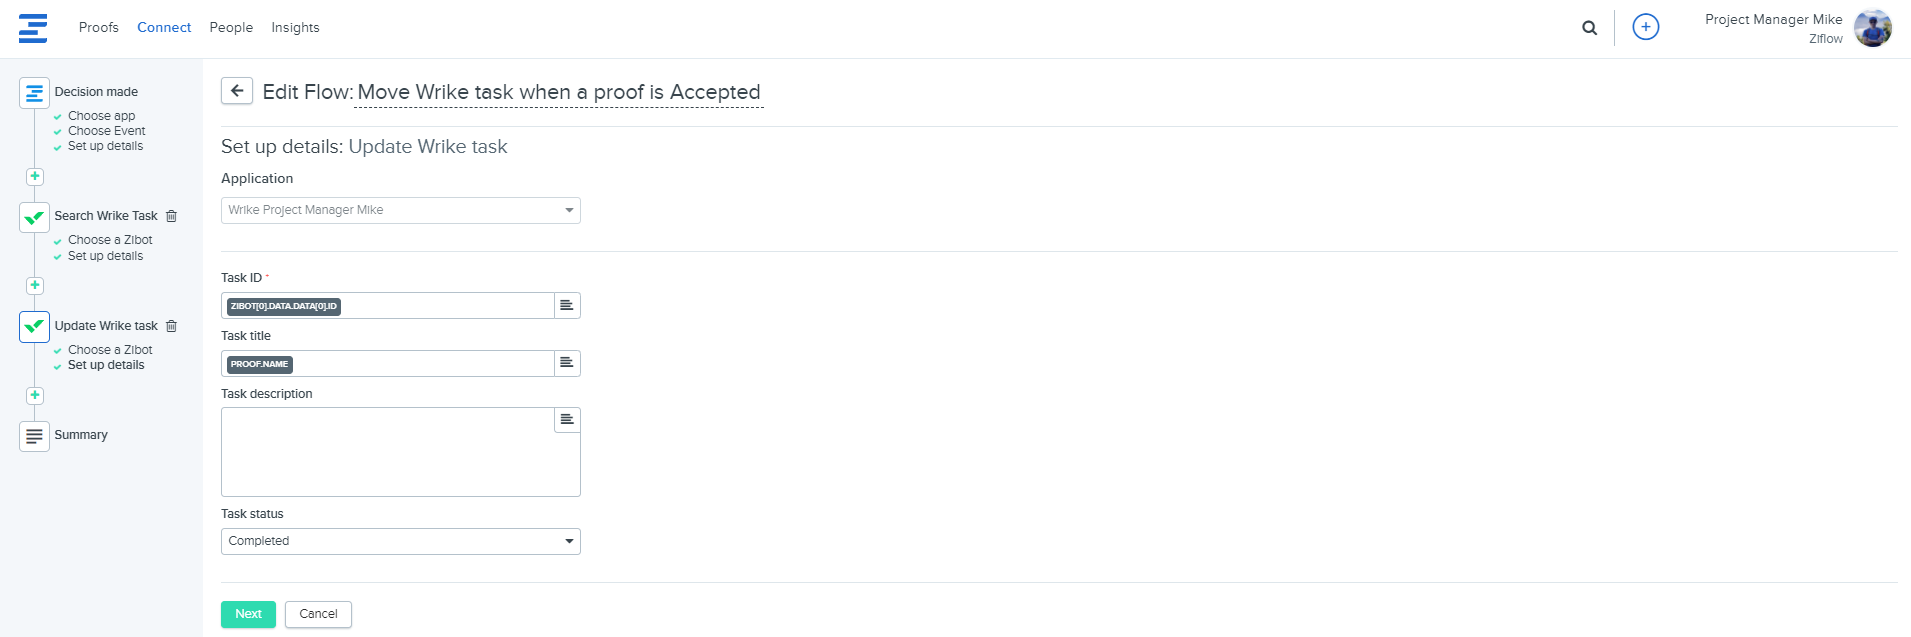Image resolution: width=1911 pixels, height=637 pixels.
Task: Click the blue plus create icon
Action: click(x=1645, y=27)
